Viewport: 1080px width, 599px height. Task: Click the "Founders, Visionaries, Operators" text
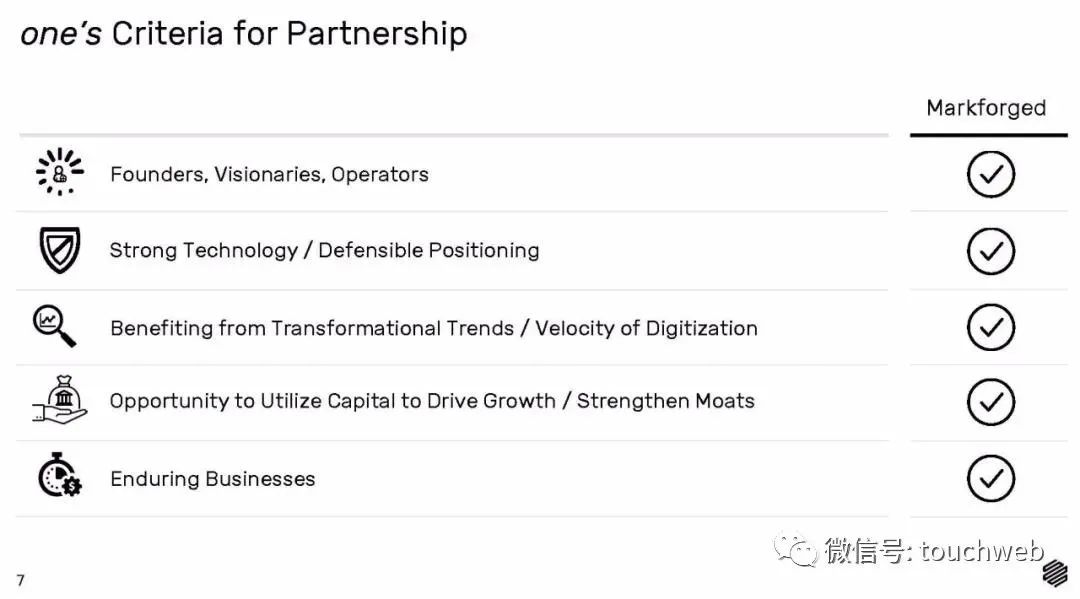(x=269, y=174)
